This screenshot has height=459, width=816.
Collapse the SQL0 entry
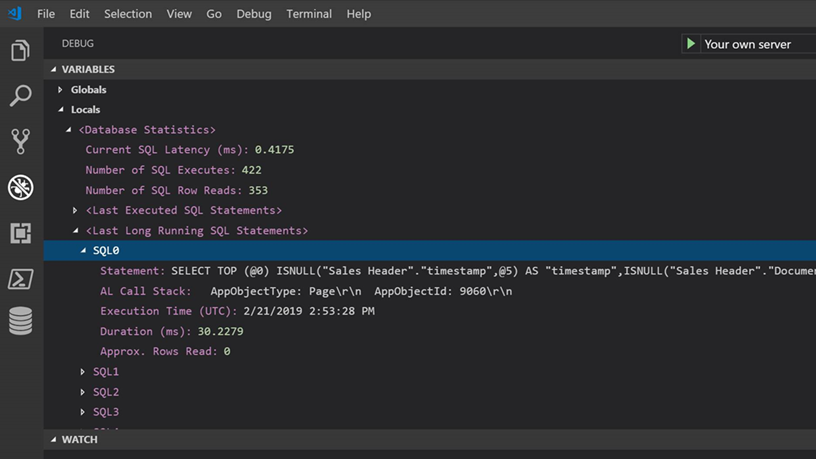tap(83, 250)
